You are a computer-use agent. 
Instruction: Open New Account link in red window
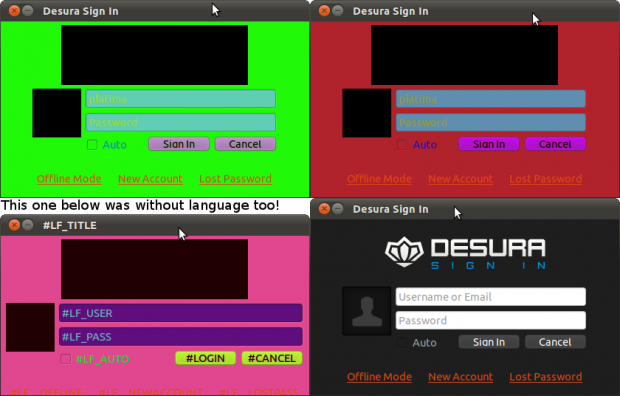(460, 179)
